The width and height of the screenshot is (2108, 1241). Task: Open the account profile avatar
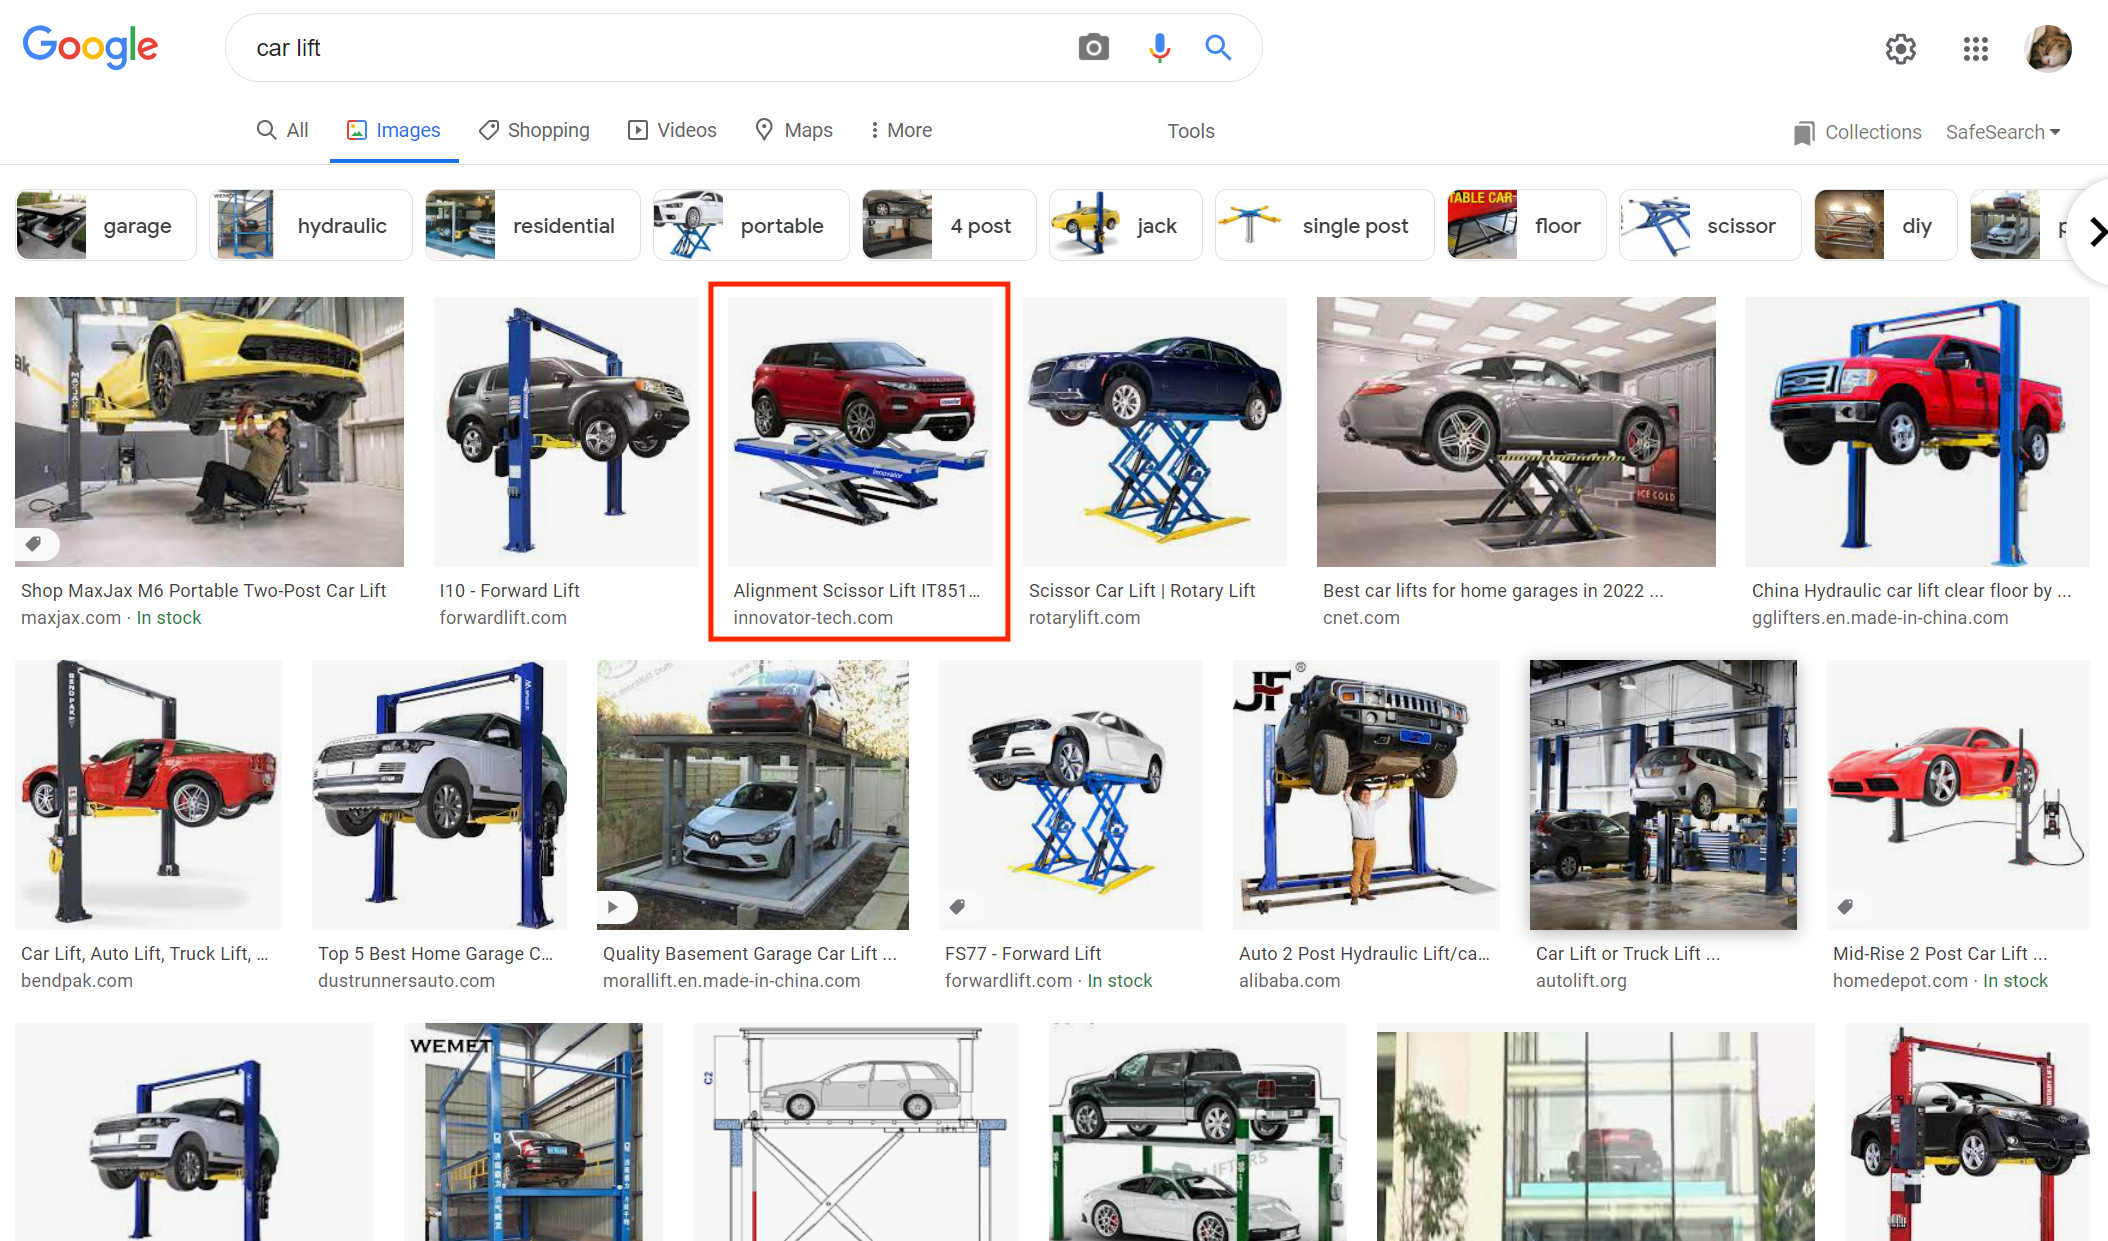[2047, 48]
